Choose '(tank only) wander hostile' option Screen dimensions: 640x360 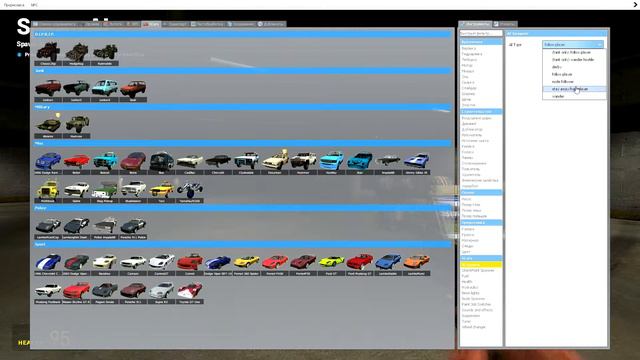tap(573, 60)
